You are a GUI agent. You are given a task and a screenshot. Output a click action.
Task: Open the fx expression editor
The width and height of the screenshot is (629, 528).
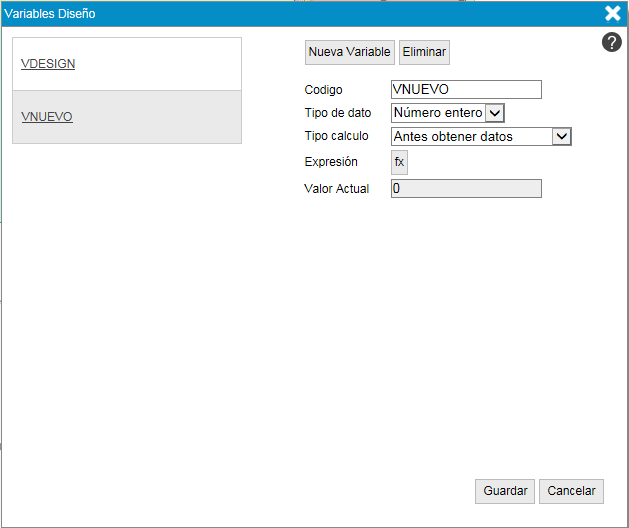[399, 162]
